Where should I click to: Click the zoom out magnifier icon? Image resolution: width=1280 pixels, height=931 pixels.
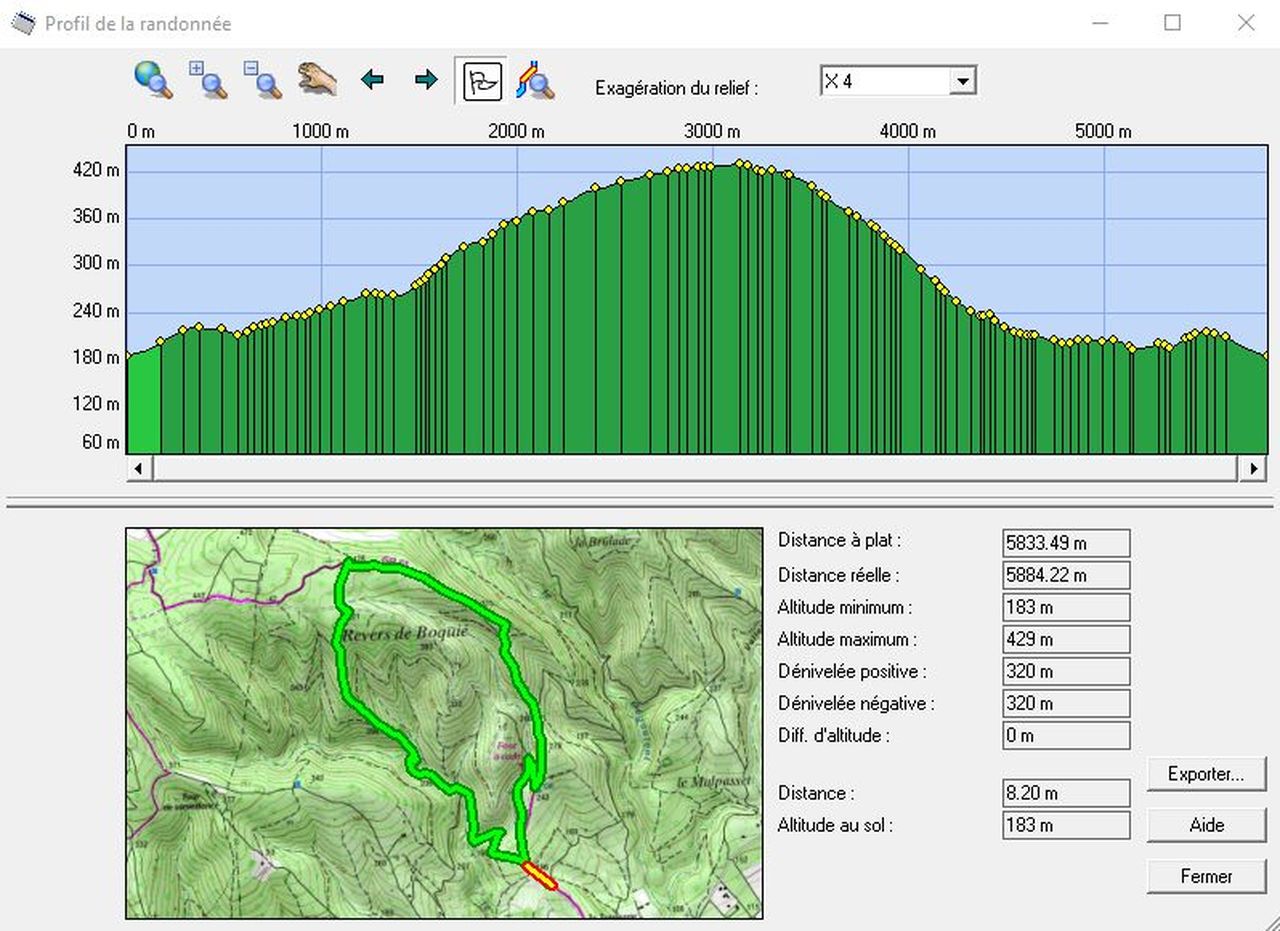[x=263, y=80]
